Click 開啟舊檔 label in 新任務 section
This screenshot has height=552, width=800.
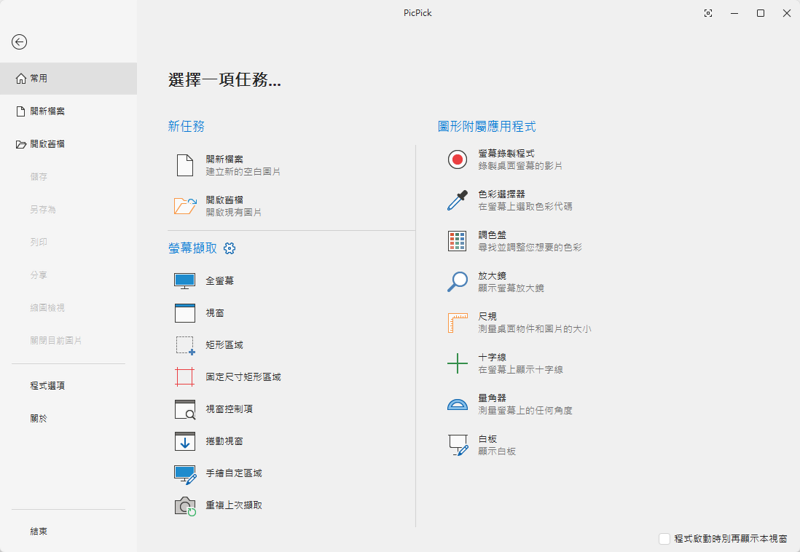pos(224,200)
